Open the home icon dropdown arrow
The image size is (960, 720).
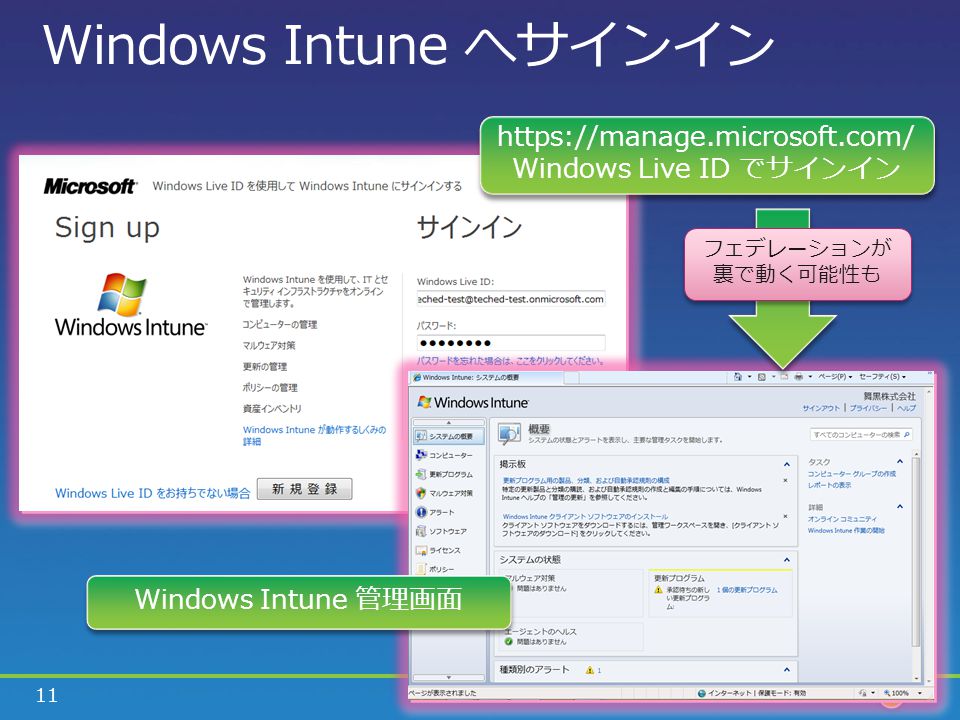(749, 377)
